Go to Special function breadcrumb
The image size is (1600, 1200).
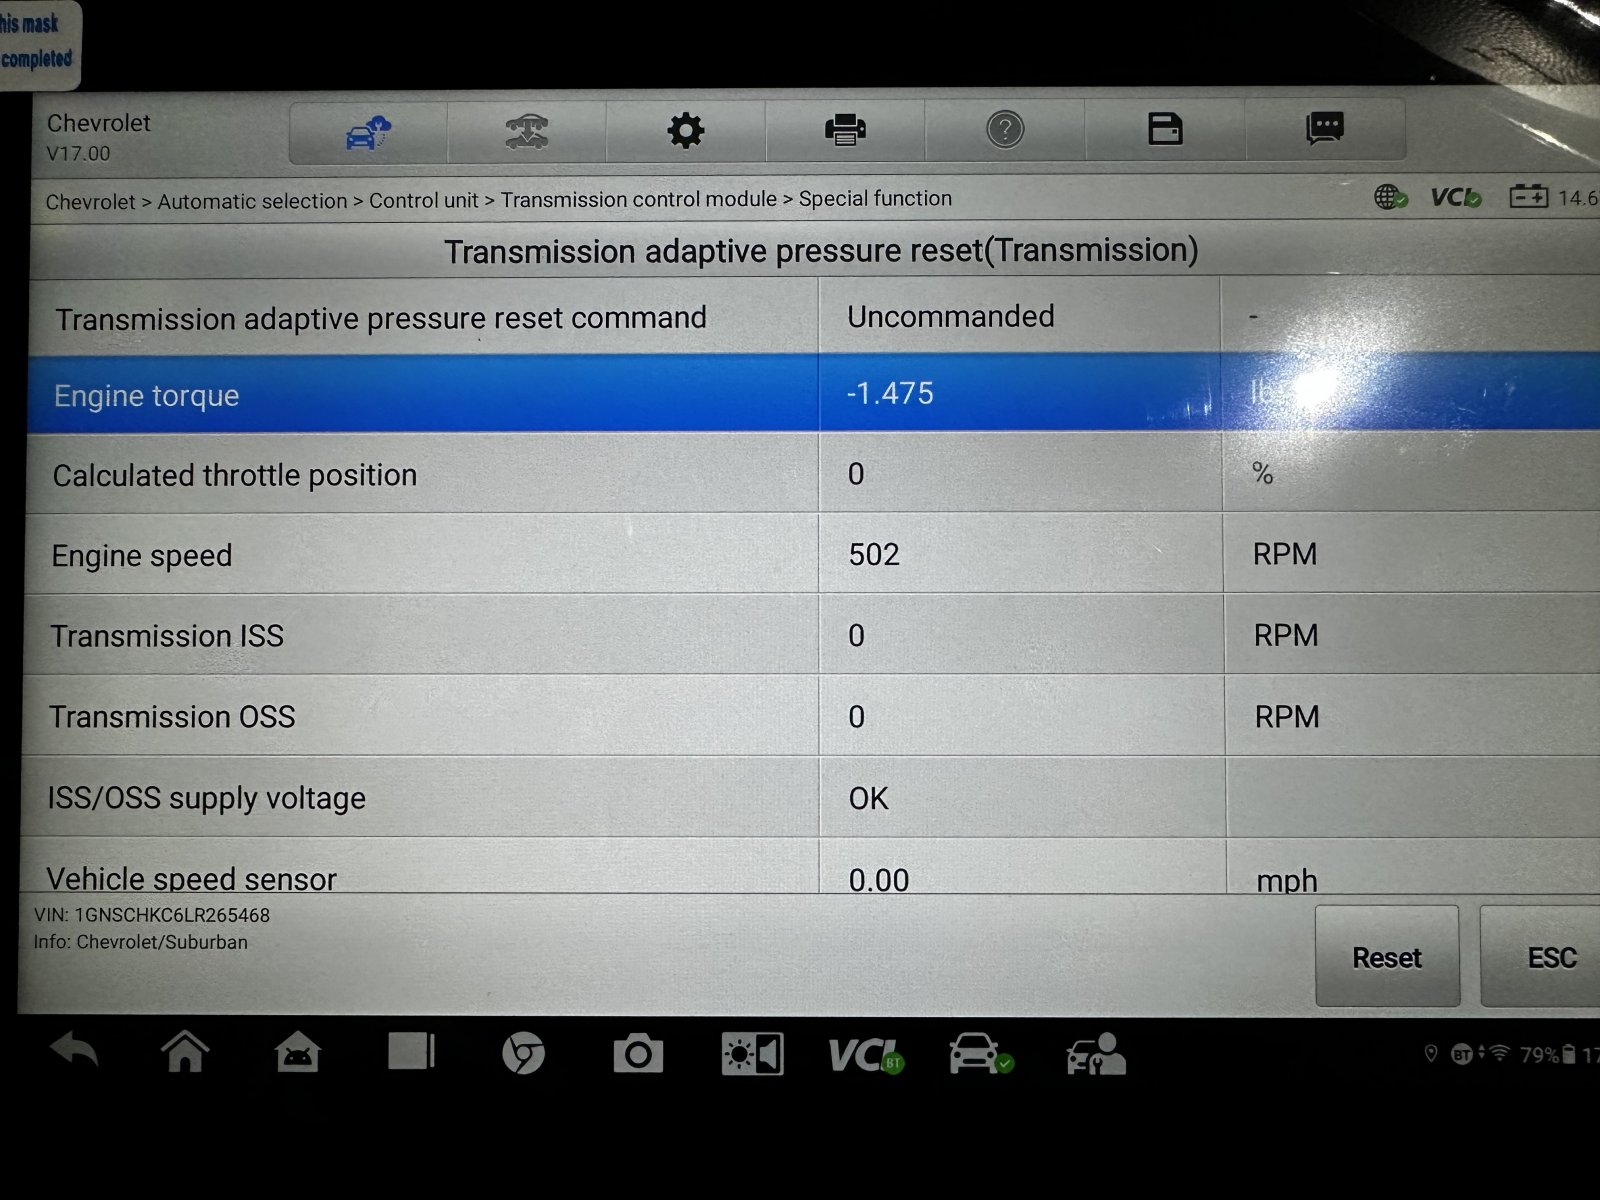875,198
